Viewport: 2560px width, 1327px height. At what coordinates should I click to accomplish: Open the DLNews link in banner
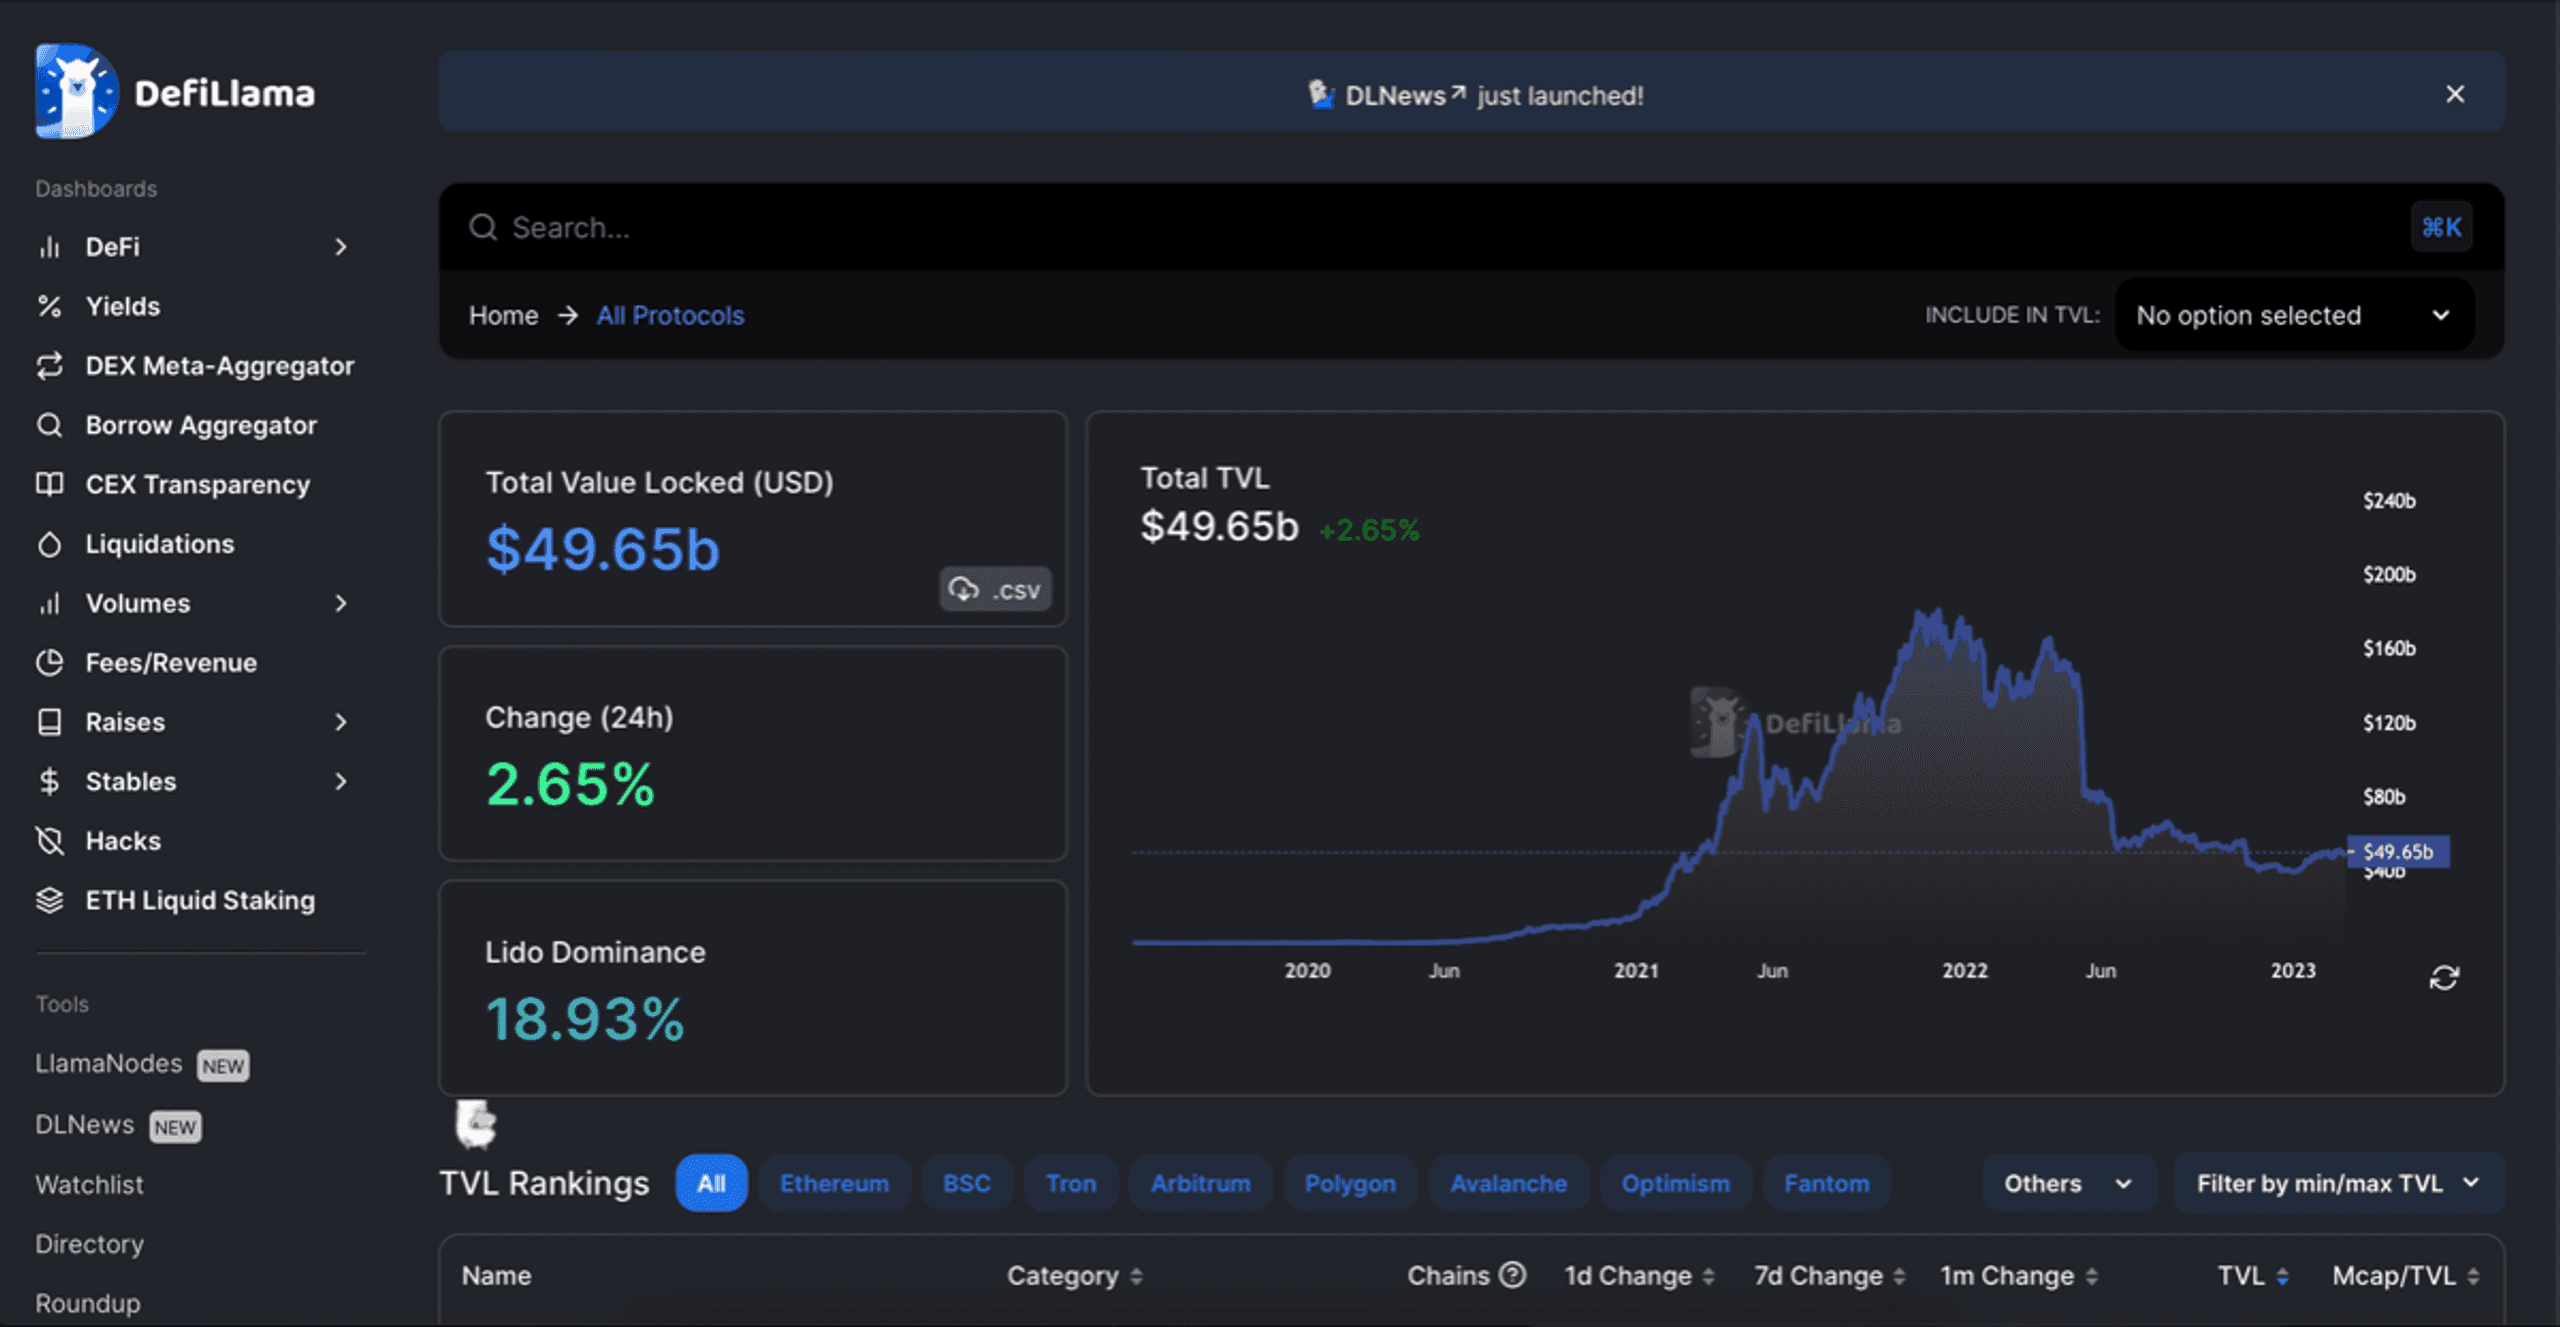pos(1405,95)
